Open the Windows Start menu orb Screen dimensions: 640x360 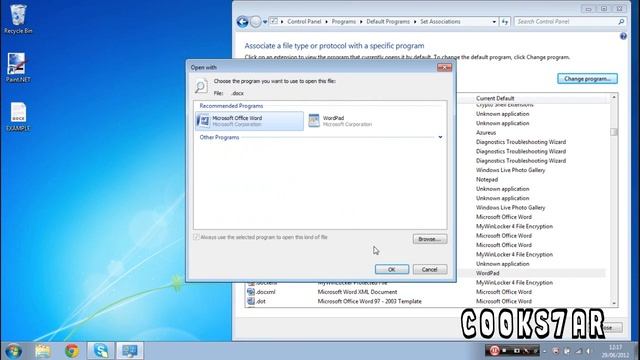click(x=13, y=351)
